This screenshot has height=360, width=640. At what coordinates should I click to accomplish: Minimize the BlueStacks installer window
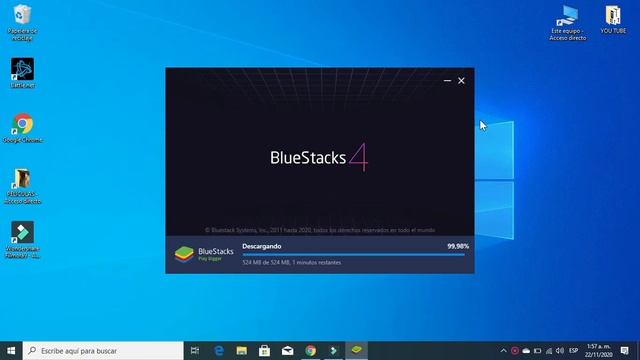click(447, 81)
